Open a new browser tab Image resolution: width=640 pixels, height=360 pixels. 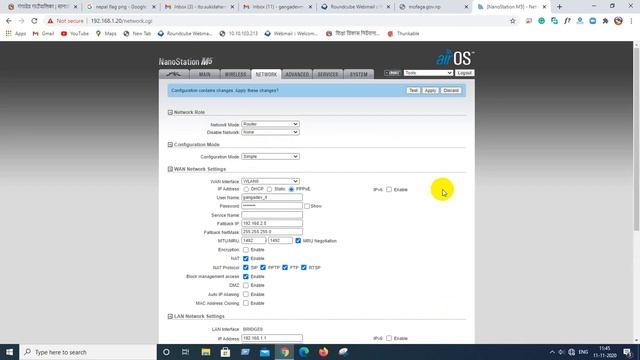(x=559, y=7)
